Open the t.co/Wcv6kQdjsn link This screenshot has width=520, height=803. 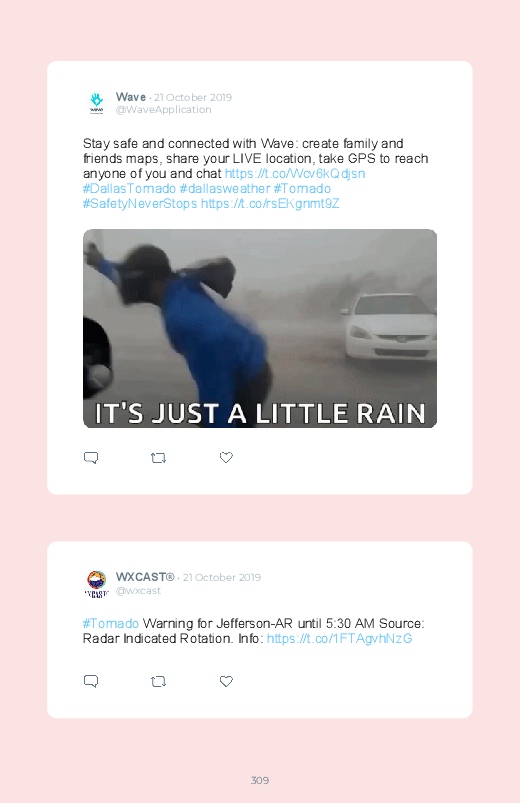click(x=295, y=174)
